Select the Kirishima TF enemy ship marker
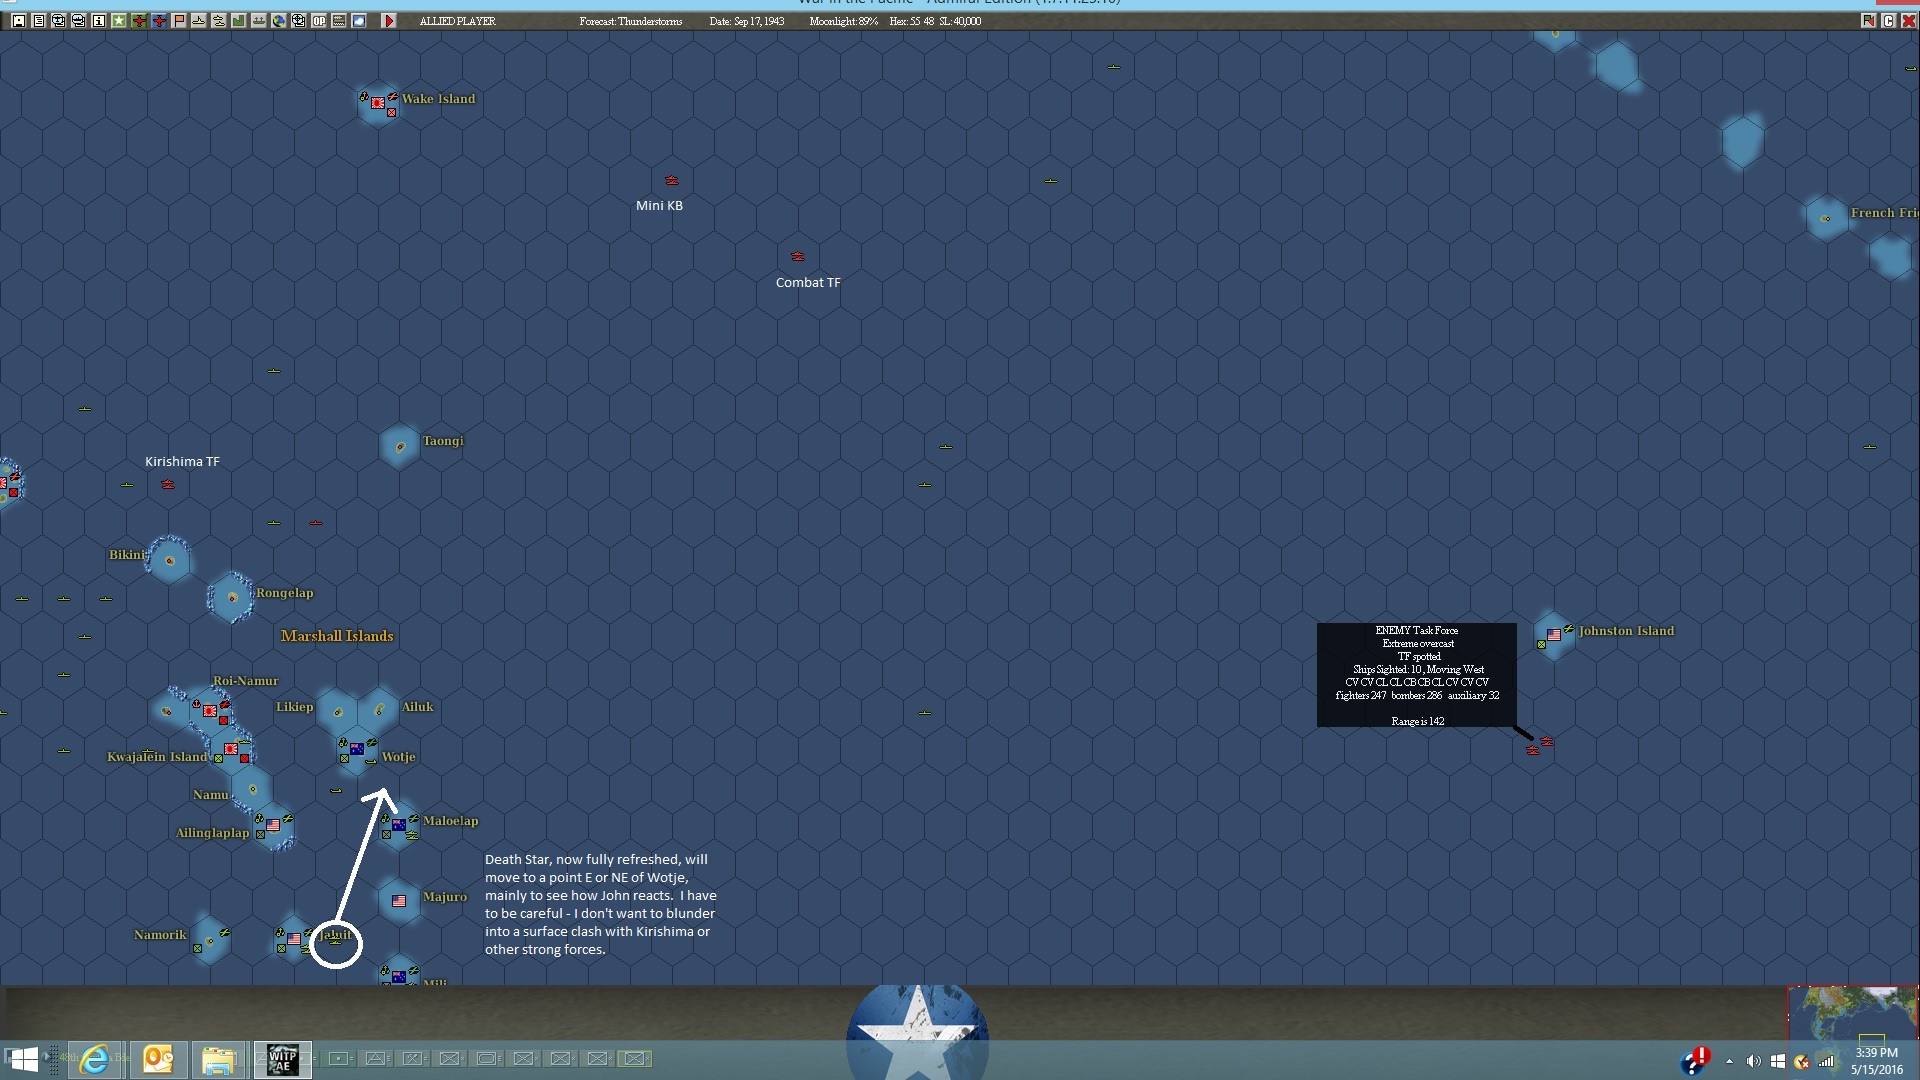This screenshot has height=1080, width=1920. point(168,485)
